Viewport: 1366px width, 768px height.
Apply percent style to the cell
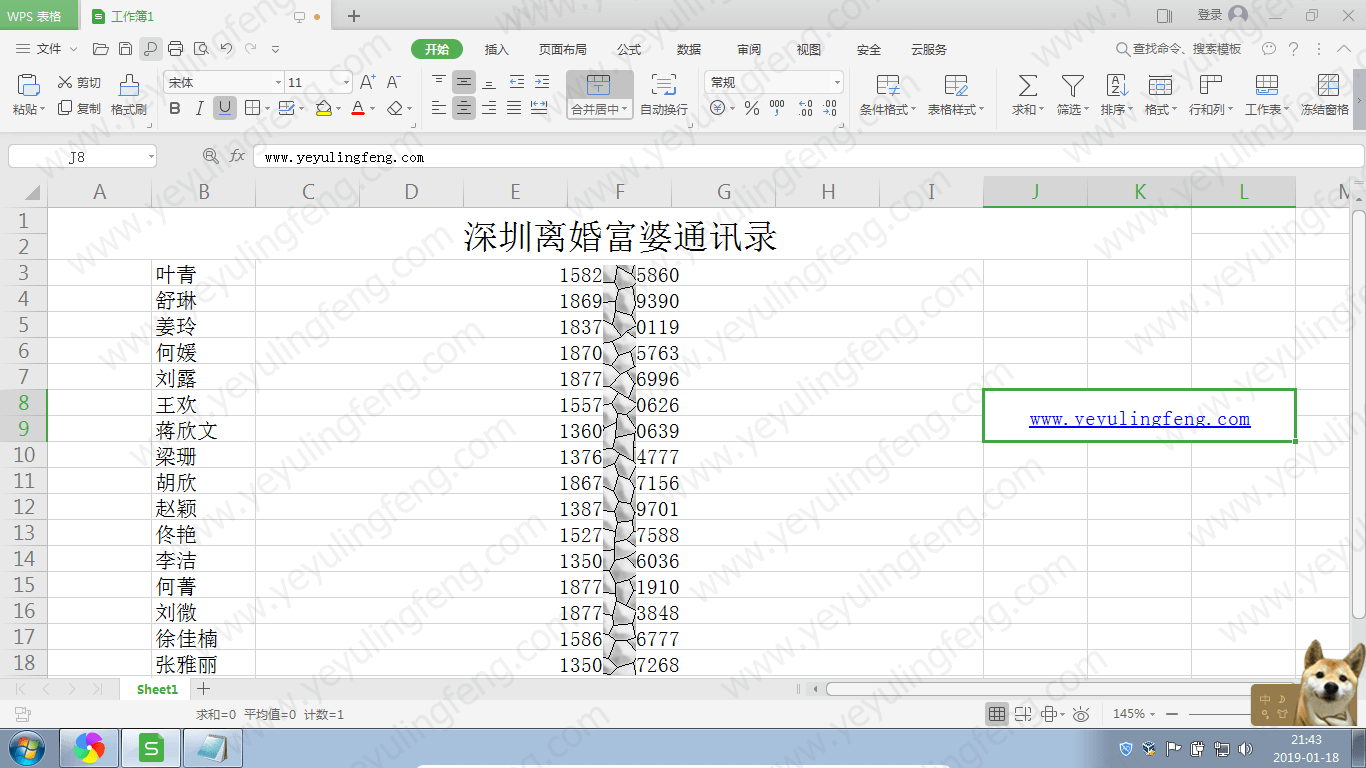(752, 108)
